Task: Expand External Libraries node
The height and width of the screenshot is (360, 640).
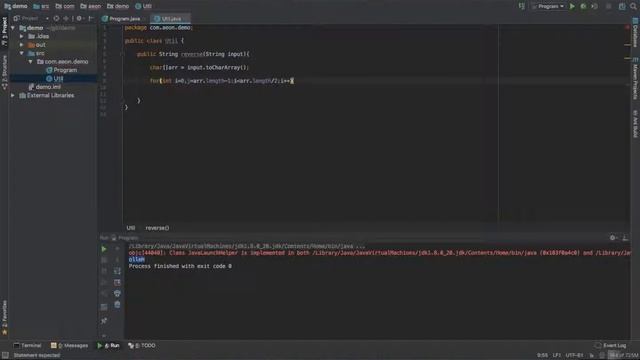Action: (13, 96)
